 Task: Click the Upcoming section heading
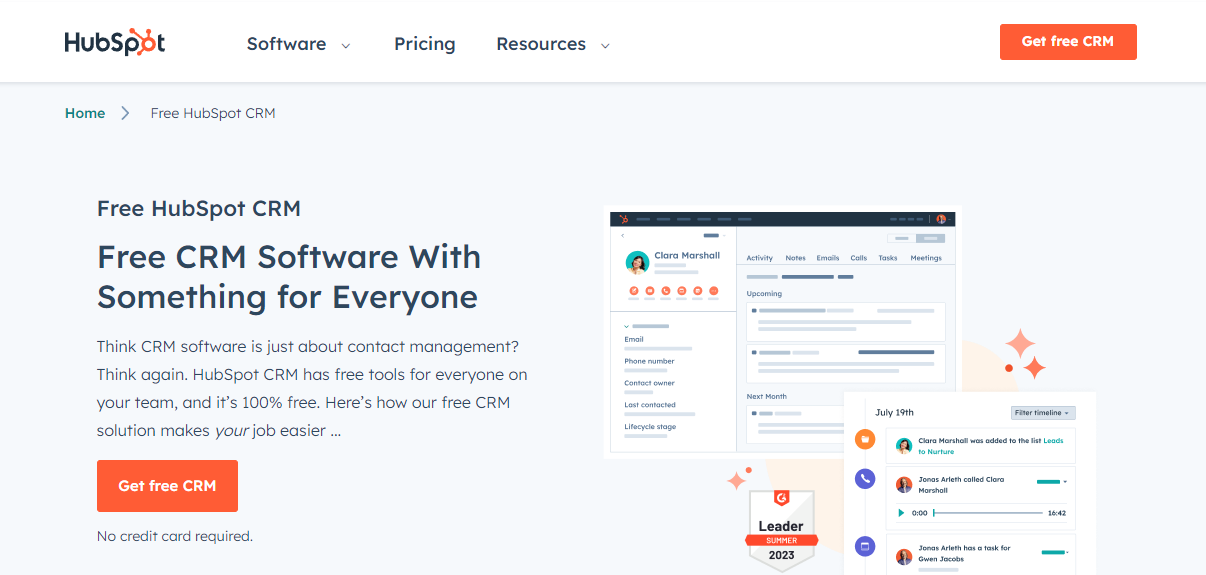[764, 294]
